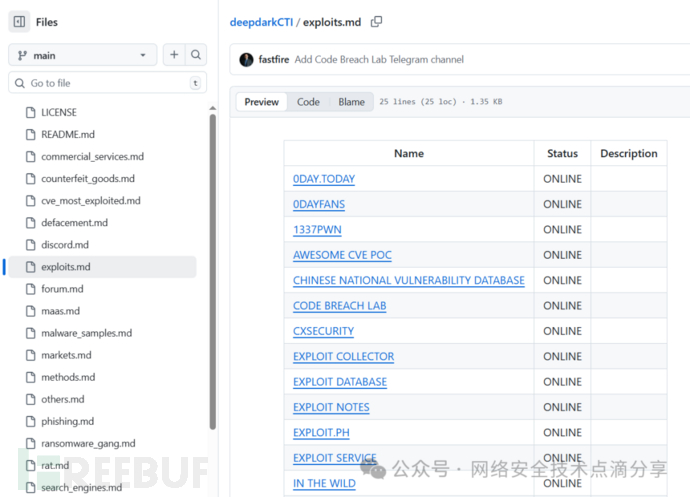Open commit message Add Code Breach Lab
The height and width of the screenshot is (497, 690).
click(379, 59)
